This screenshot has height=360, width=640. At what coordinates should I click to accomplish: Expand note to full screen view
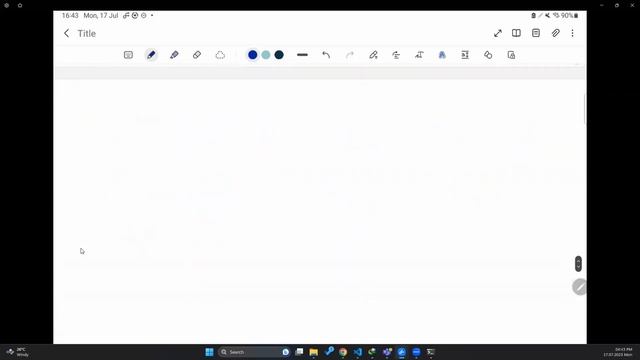point(498,33)
